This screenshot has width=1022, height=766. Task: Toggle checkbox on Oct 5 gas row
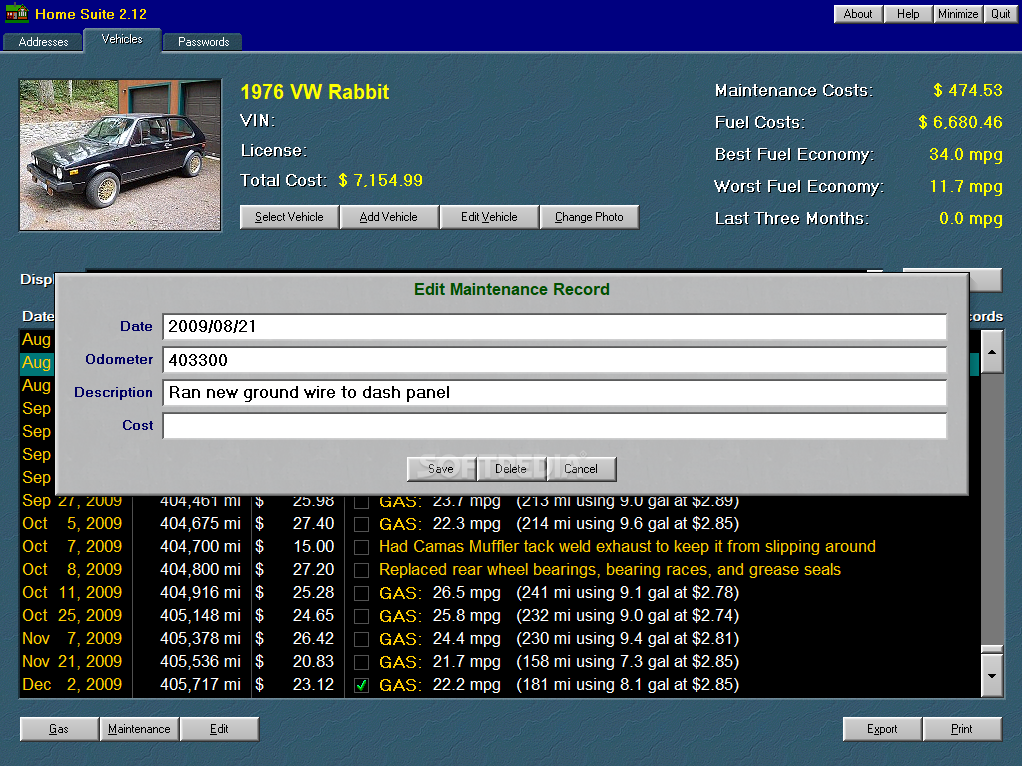[361, 525]
